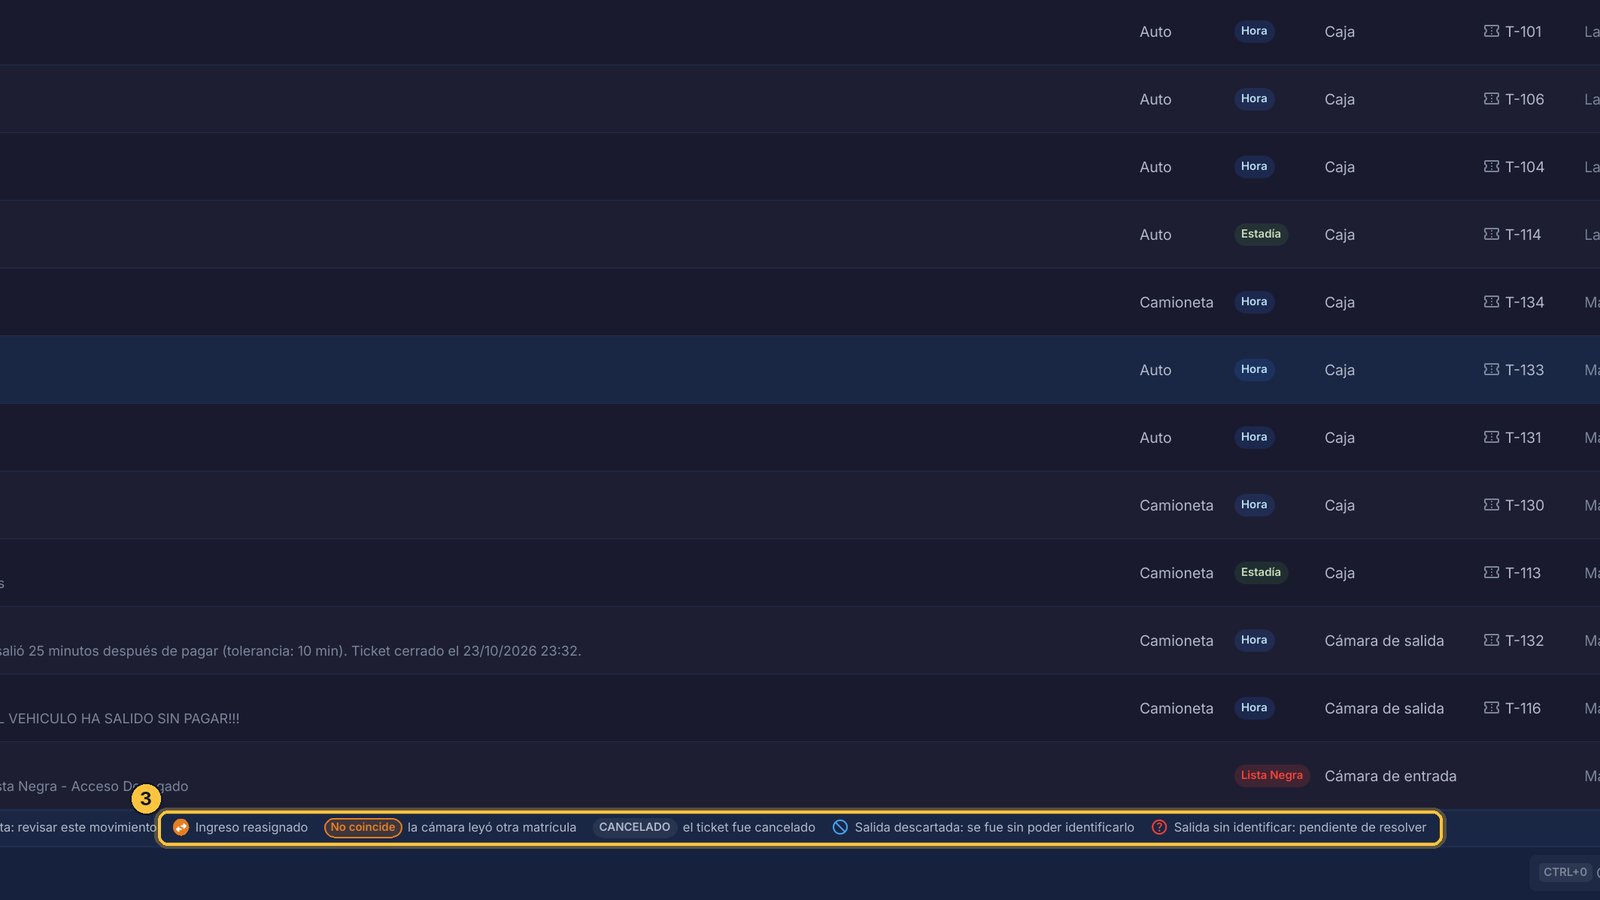Click 'Auto' in the T-131 row

point(1155,438)
